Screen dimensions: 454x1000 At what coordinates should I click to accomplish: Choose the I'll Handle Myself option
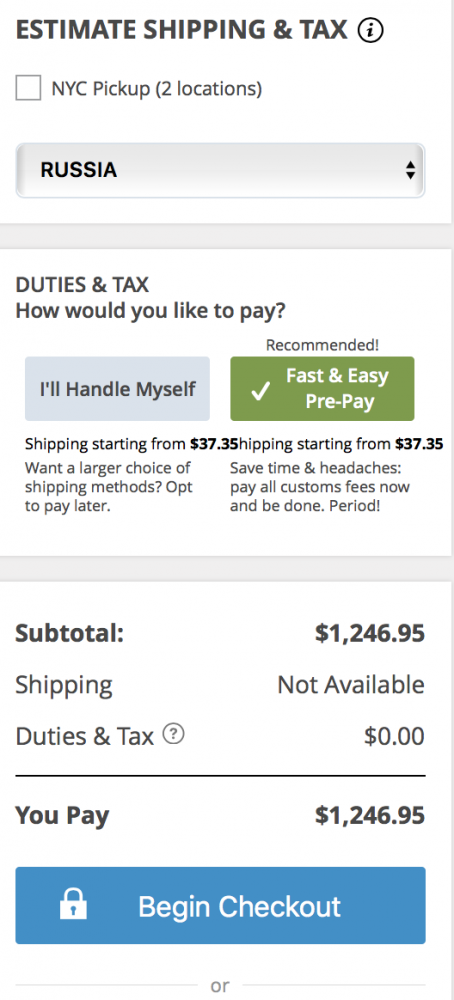tap(117, 388)
